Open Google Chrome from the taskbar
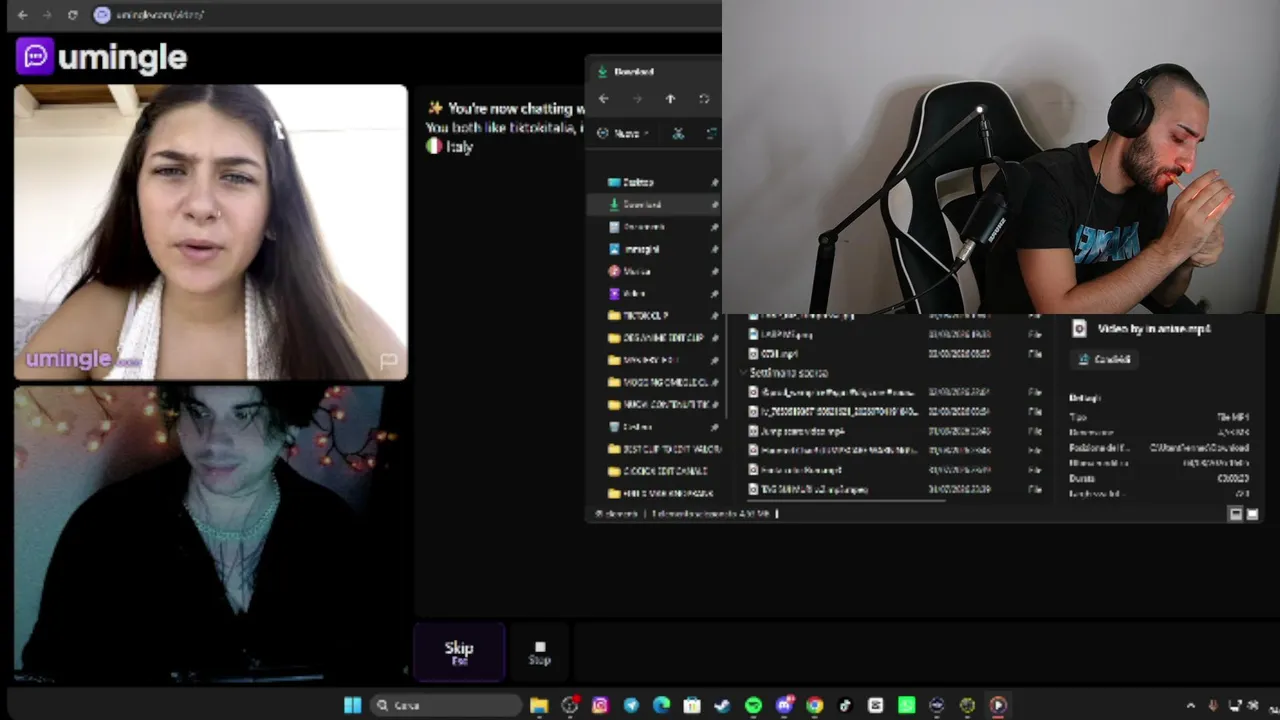This screenshot has height=720, width=1280. point(814,705)
